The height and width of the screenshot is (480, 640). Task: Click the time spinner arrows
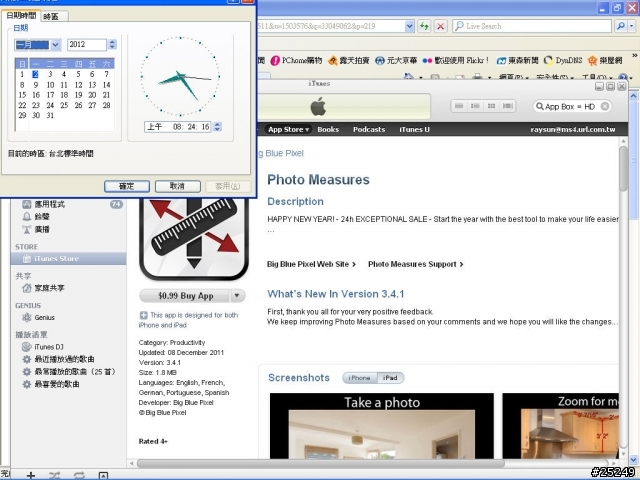click(218, 127)
